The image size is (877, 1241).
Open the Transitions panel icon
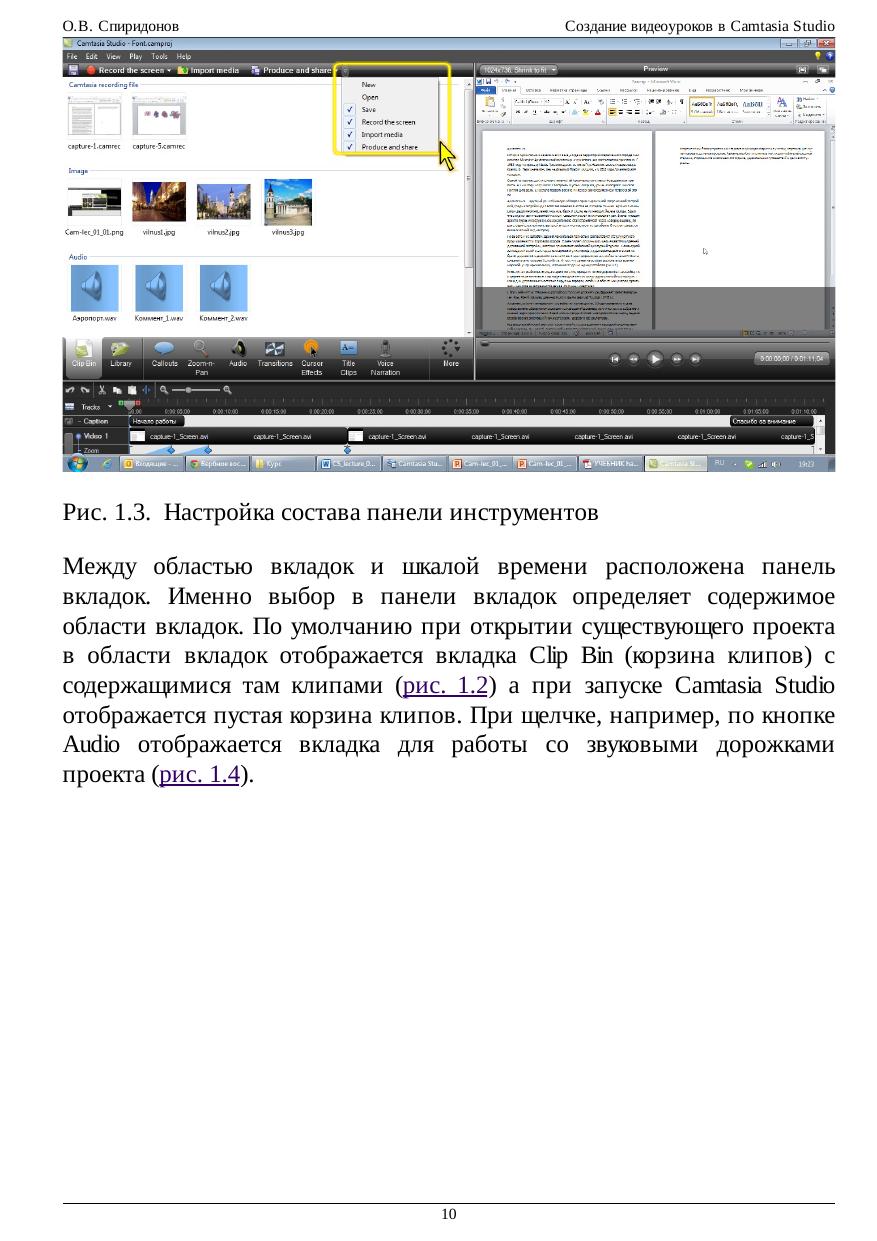(x=274, y=349)
